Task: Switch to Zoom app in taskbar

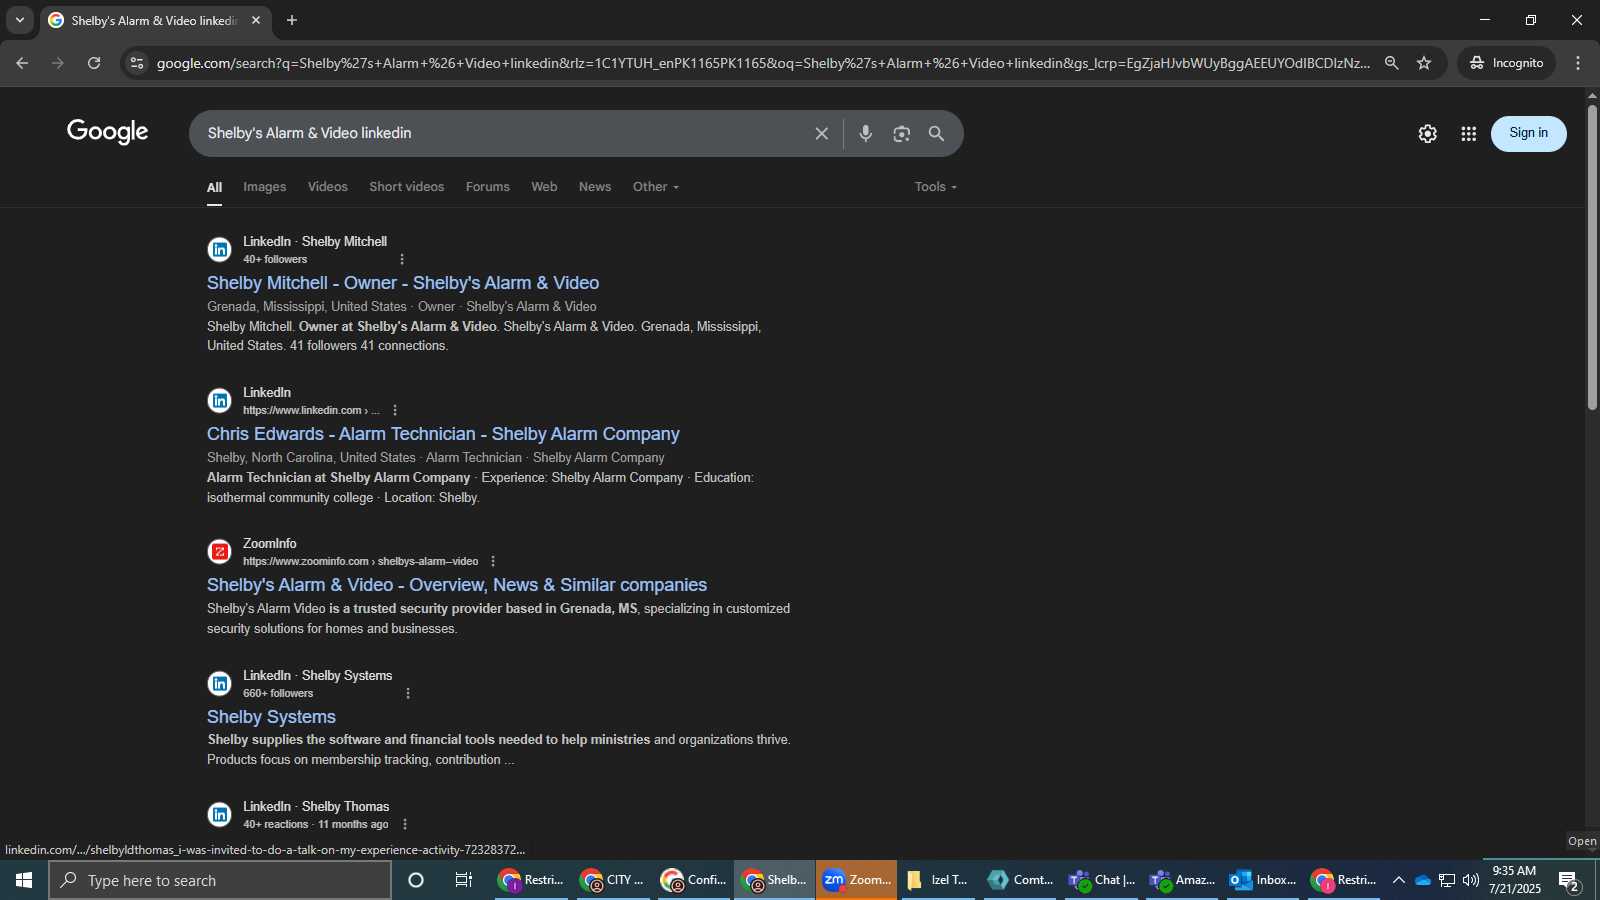Action: [x=856, y=880]
